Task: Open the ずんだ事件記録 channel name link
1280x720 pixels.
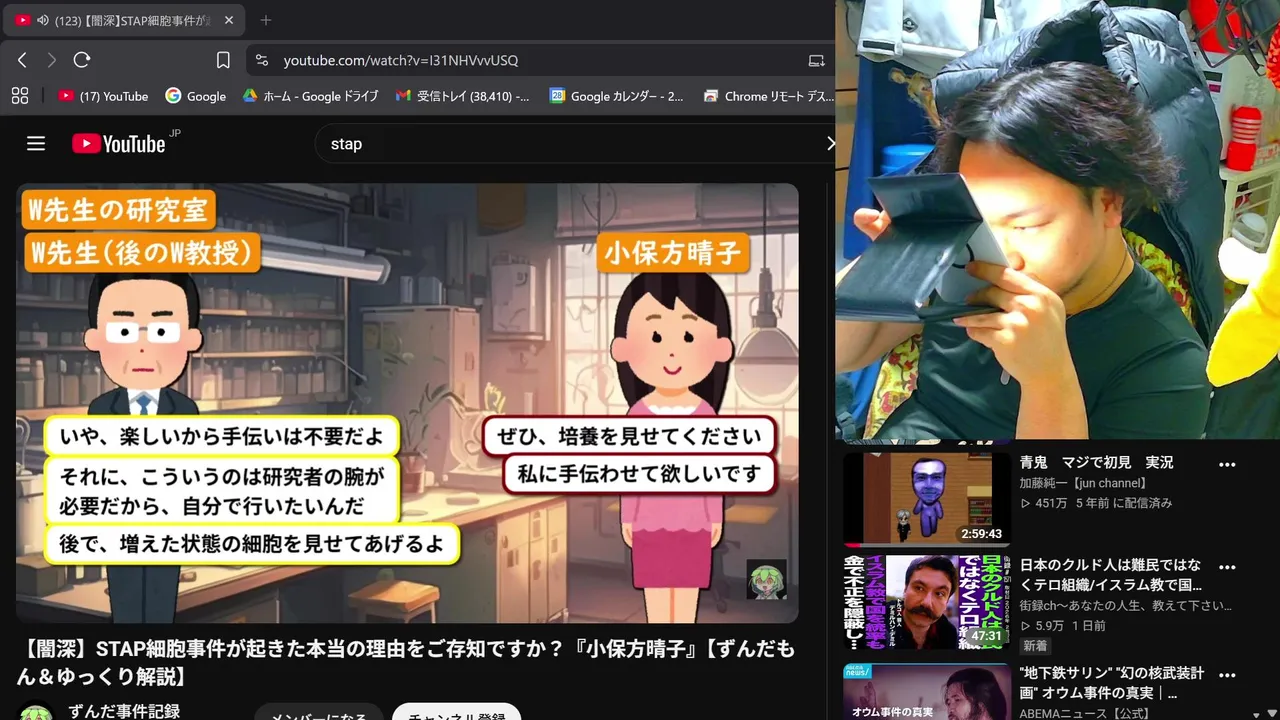Action: (x=124, y=711)
